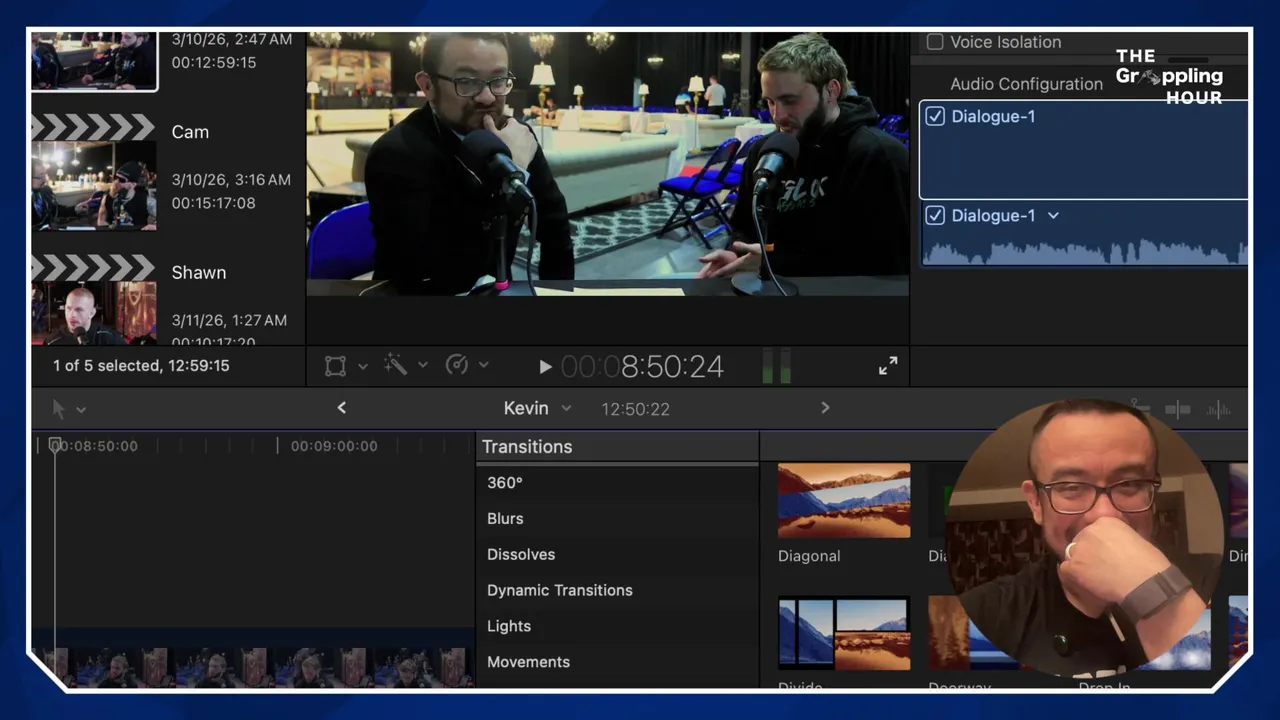Image resolution: width=1280 pixels, height=720 pixels.
Task: Toggle Voice Isolation checkbox
Action: click(x=935, y=42)
